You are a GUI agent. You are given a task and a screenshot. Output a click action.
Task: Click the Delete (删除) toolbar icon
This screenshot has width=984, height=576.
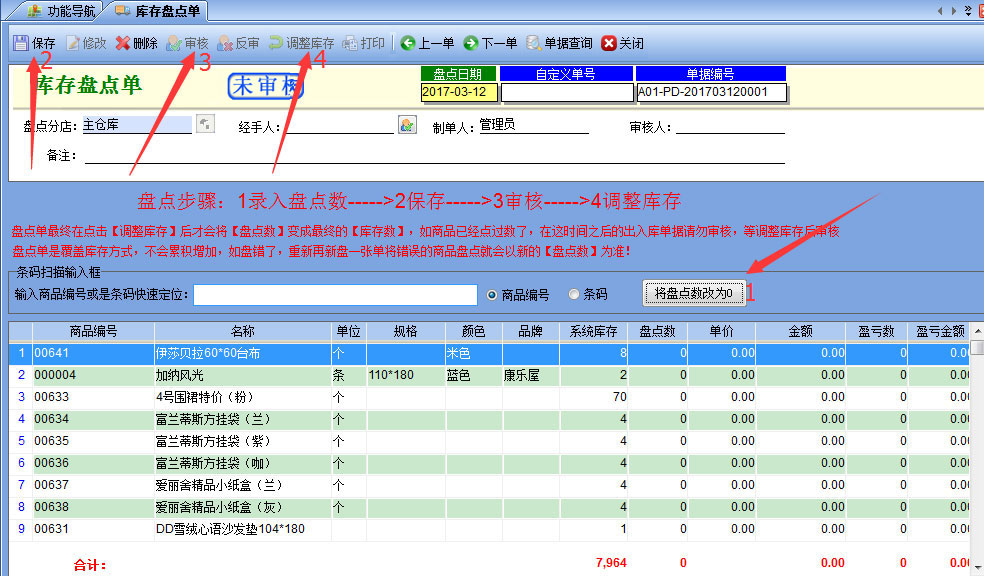tap(123, 44)
